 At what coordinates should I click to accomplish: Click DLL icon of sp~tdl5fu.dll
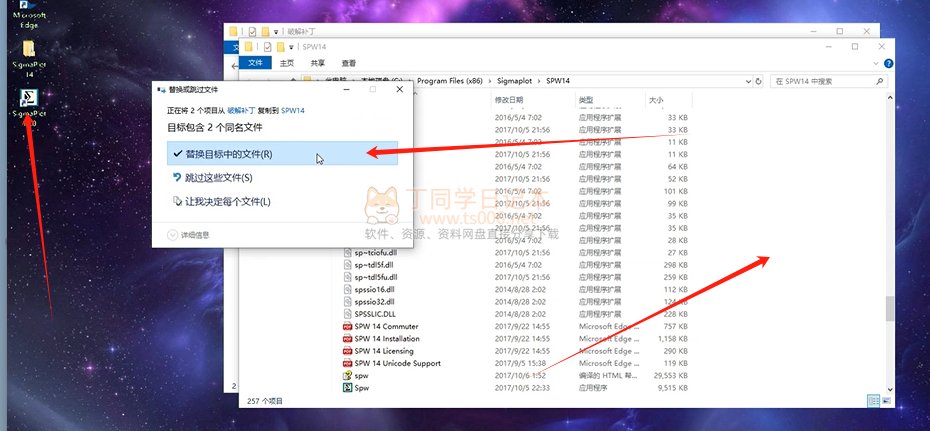pos(348,277)
